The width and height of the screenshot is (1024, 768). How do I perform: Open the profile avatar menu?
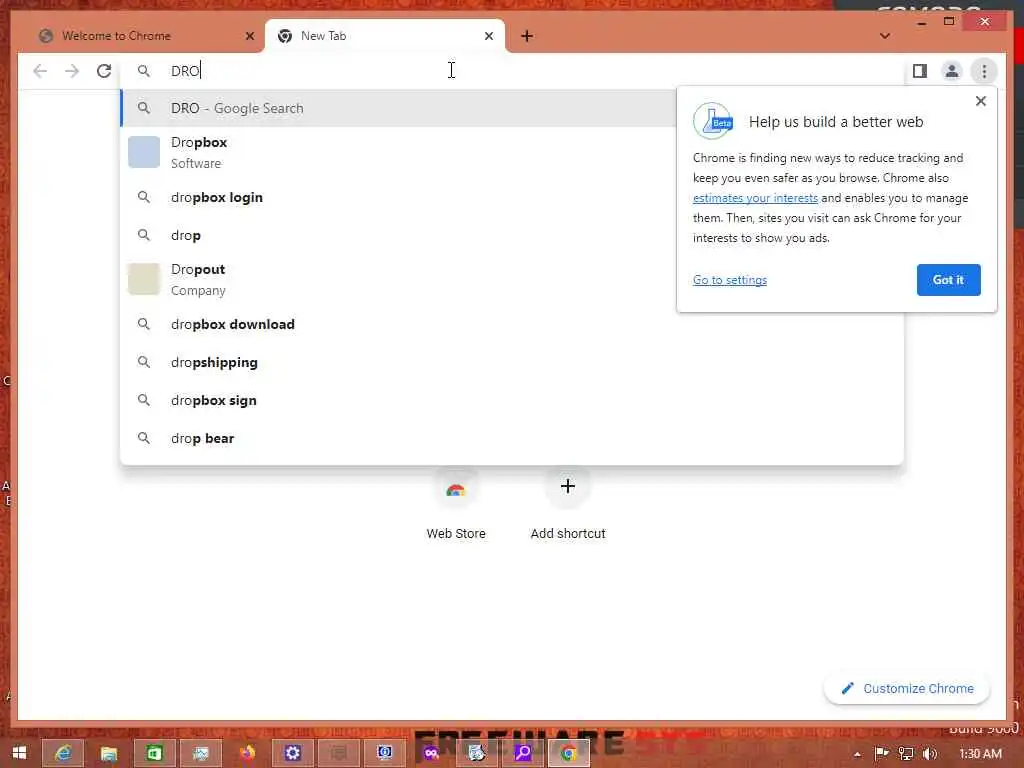point(952,71)
